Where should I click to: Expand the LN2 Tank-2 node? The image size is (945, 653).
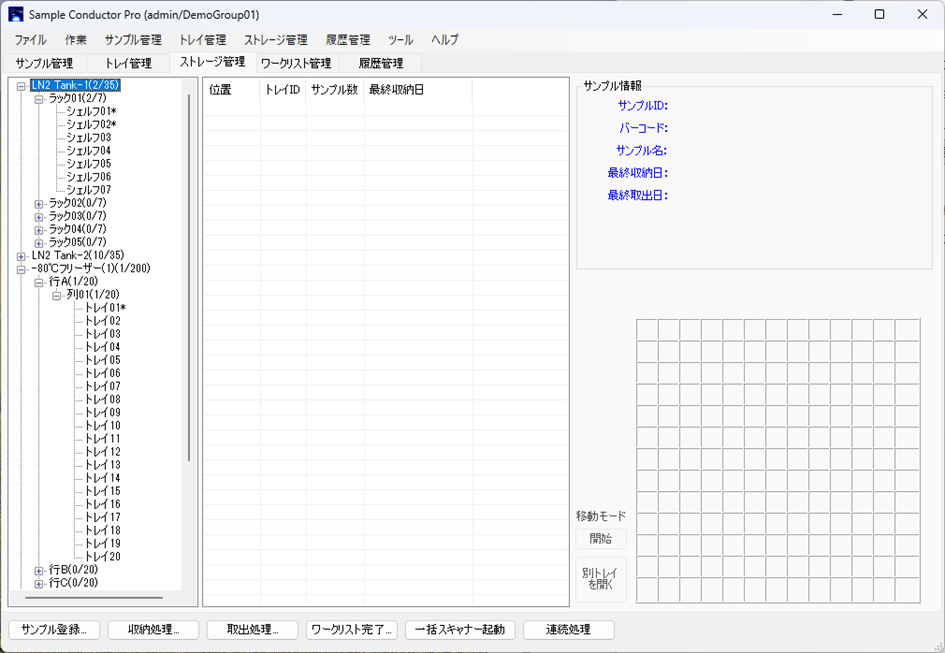(x=21, y=255)
